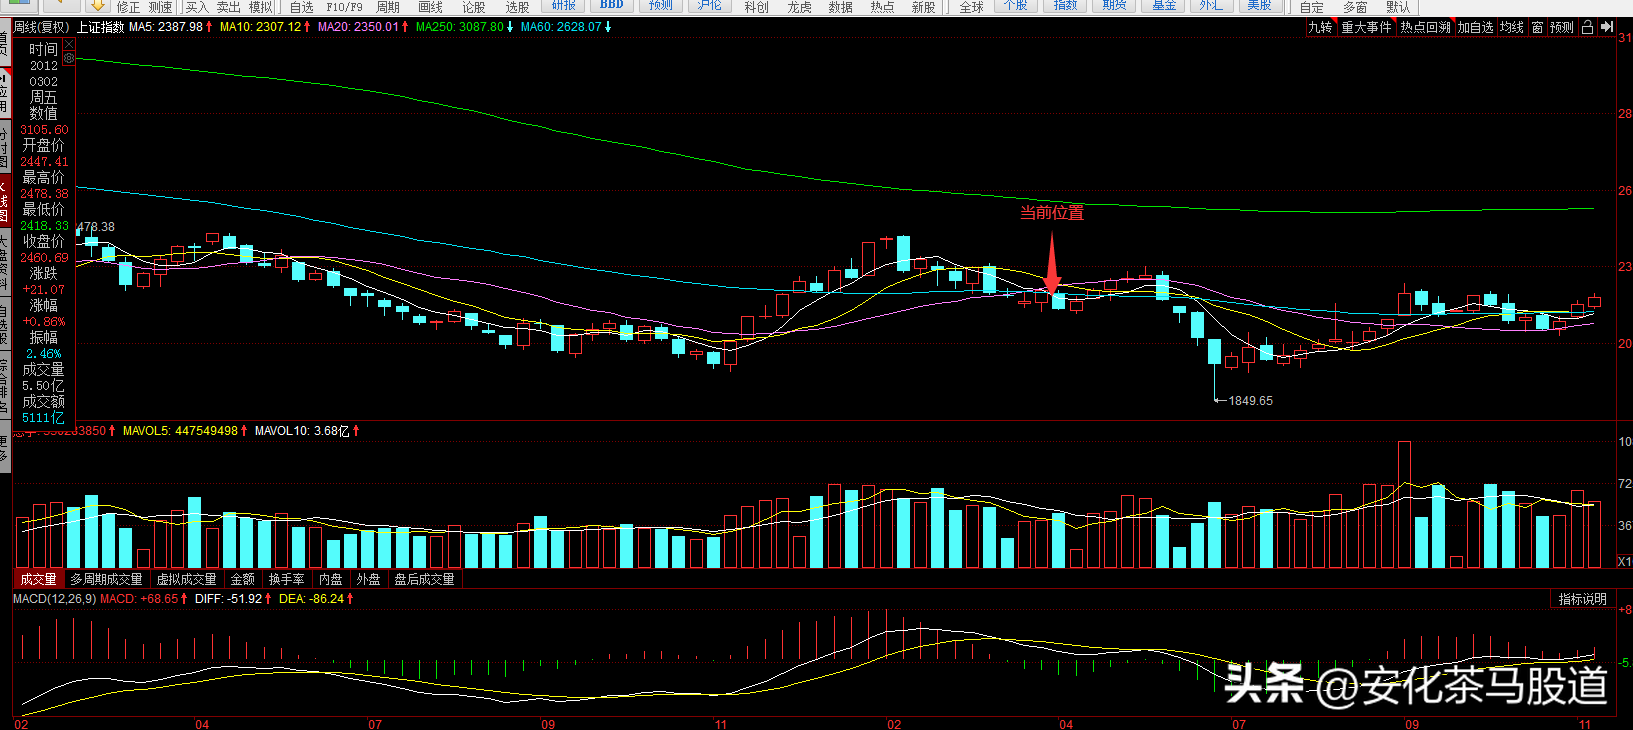
Task: Switch to the 多周期成交量 tab
Action: [106, 579]
